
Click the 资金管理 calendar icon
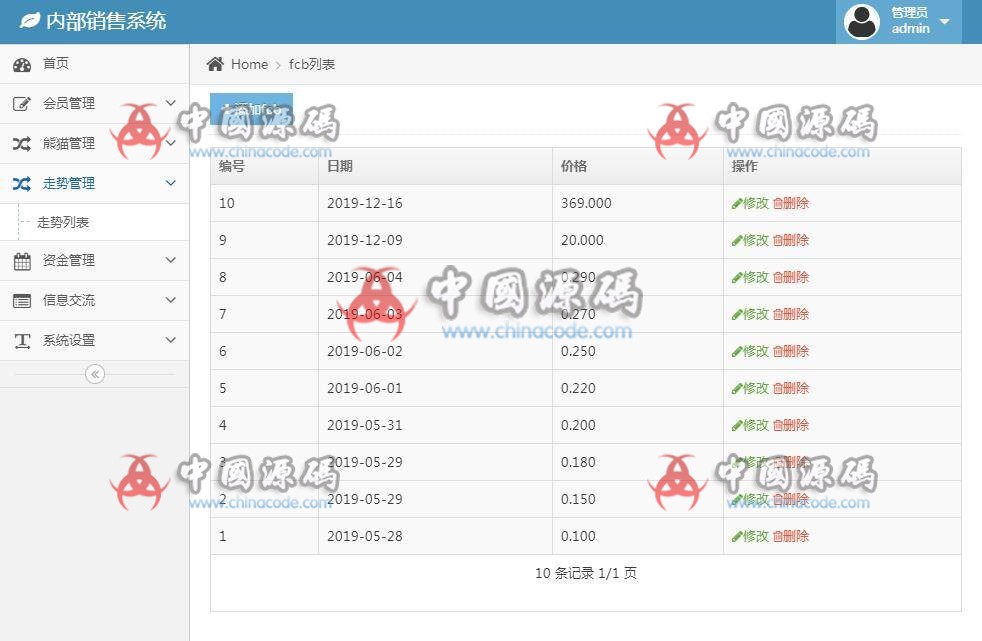click(x=22, y=261)
